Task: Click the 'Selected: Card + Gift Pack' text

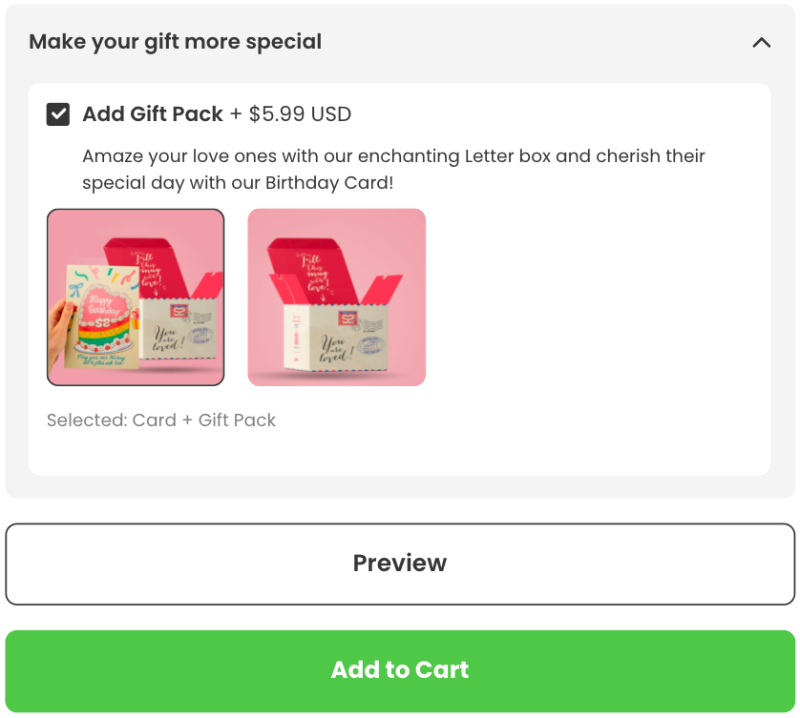Action: [x=161, y=420]
